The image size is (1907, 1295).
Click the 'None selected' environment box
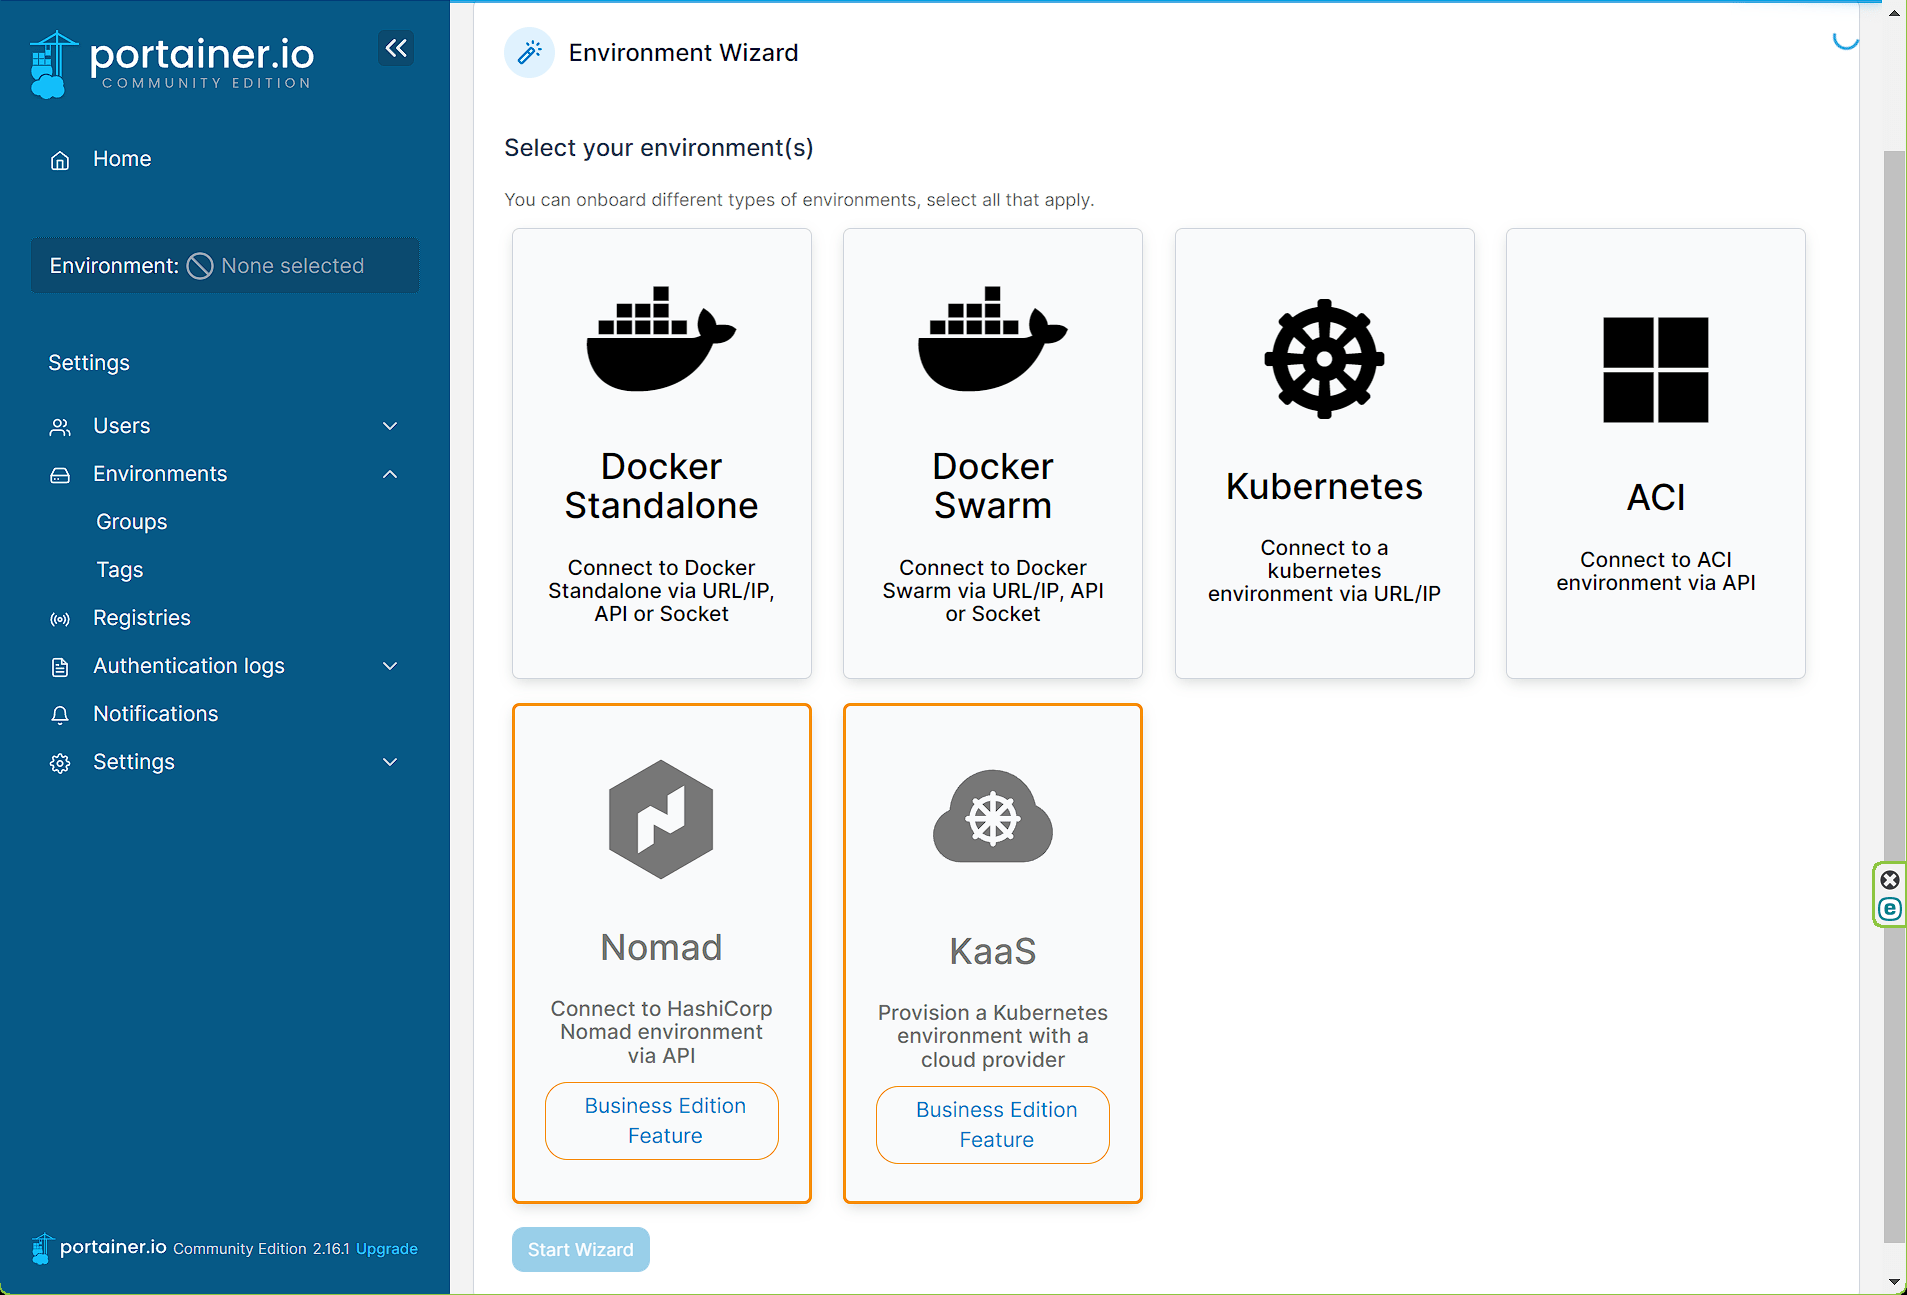pyautogui.click(x=225, y=265)
